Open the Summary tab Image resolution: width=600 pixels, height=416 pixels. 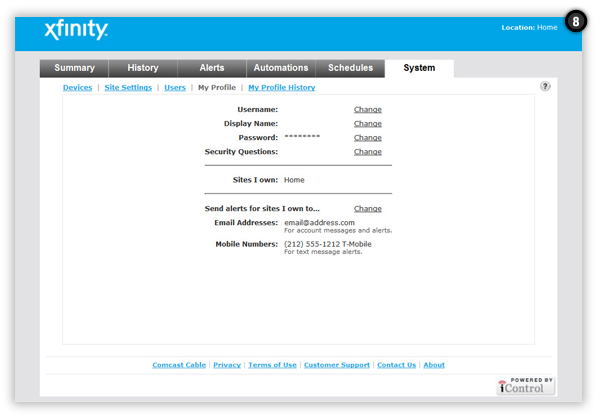click(74, 68)
